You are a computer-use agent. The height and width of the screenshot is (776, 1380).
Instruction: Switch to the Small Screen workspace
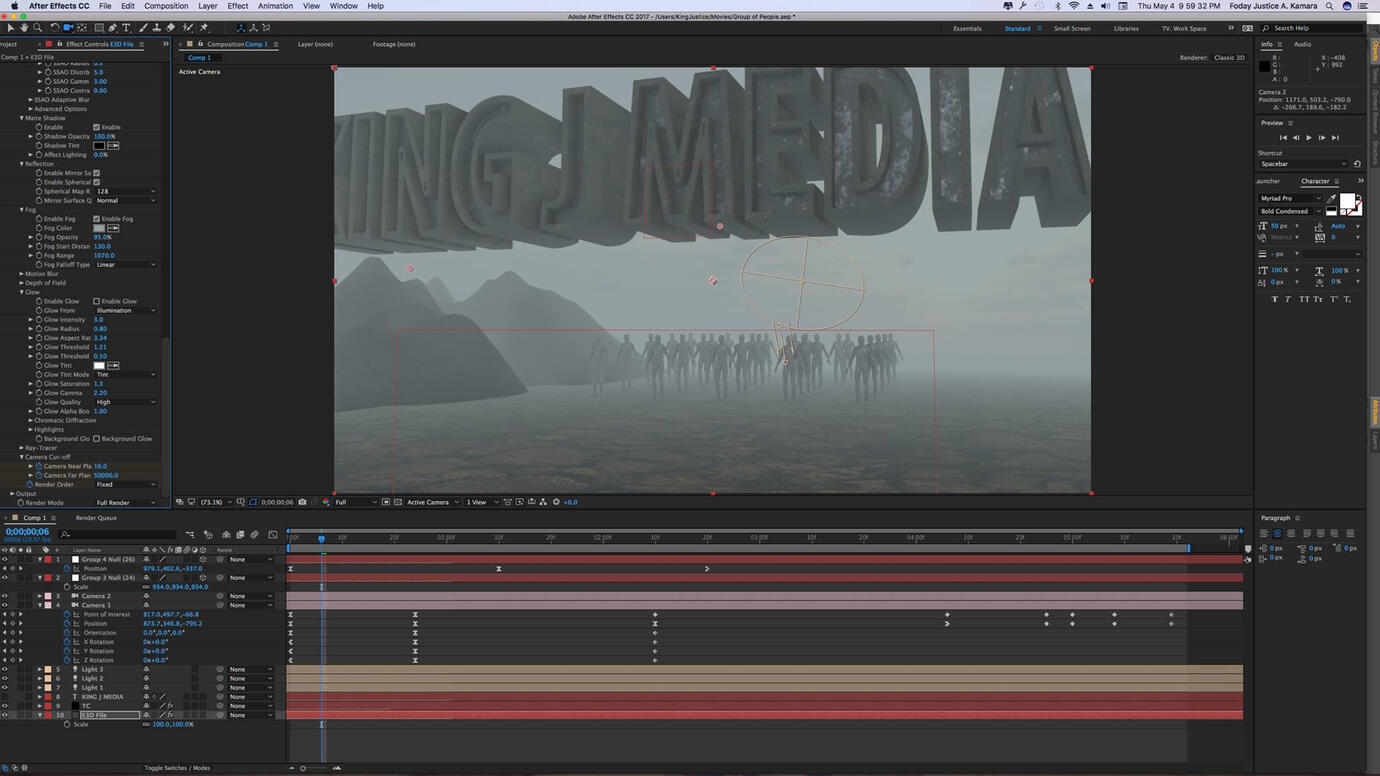tap(1071, 29)
